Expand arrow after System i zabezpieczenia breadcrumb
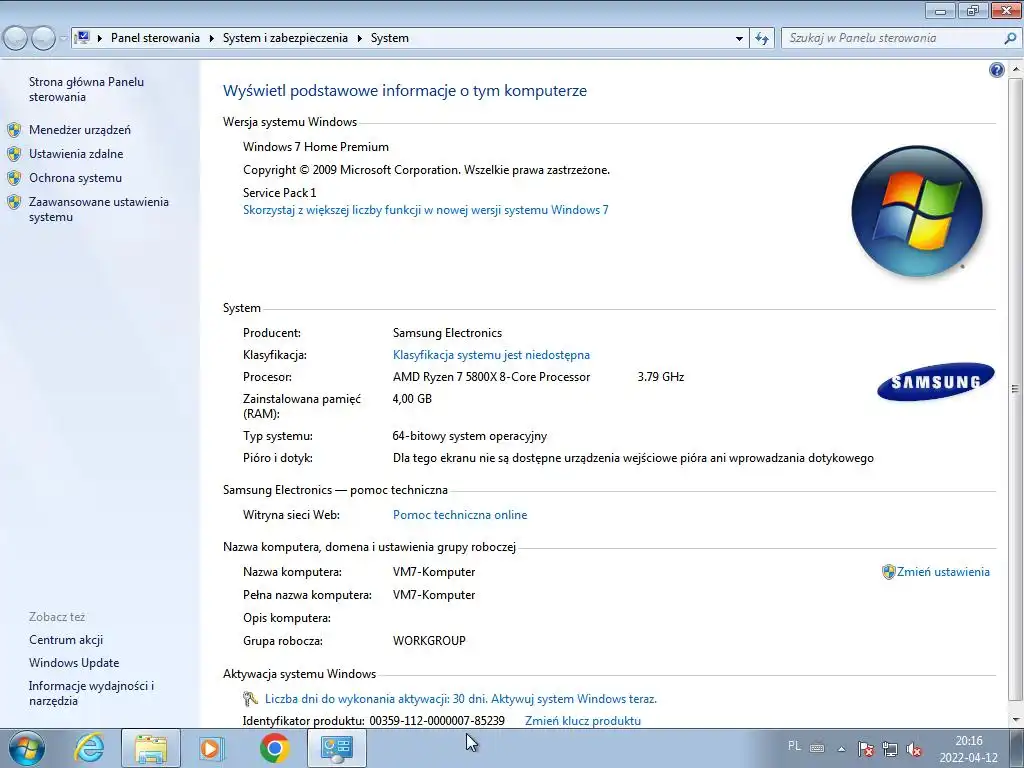Image resolution: width=1024 pixels, height=768 pixels. (359, 39)
